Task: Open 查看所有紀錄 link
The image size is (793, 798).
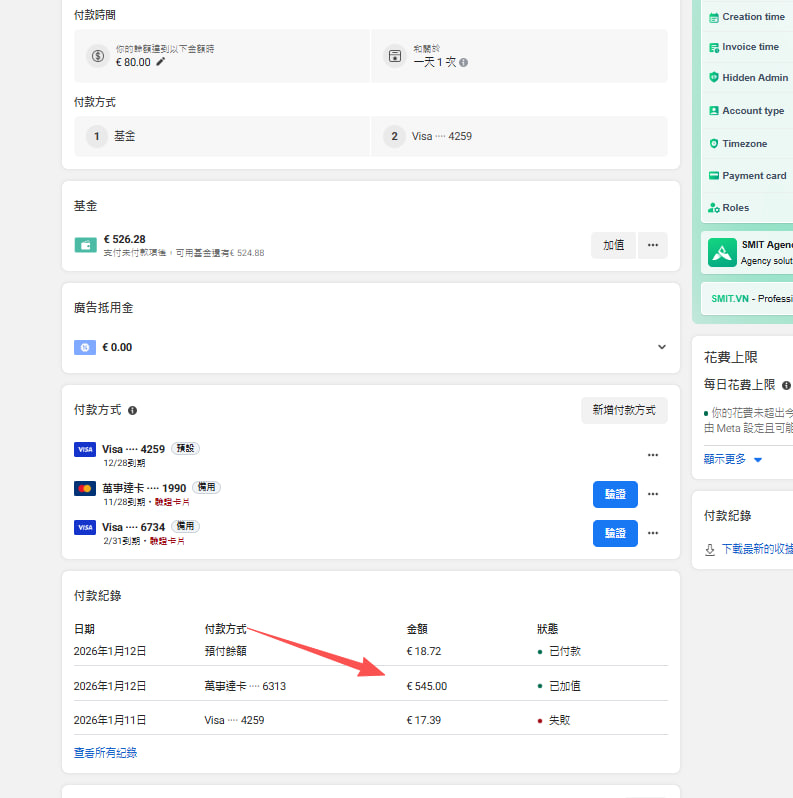Action: (x=105, y=753)
